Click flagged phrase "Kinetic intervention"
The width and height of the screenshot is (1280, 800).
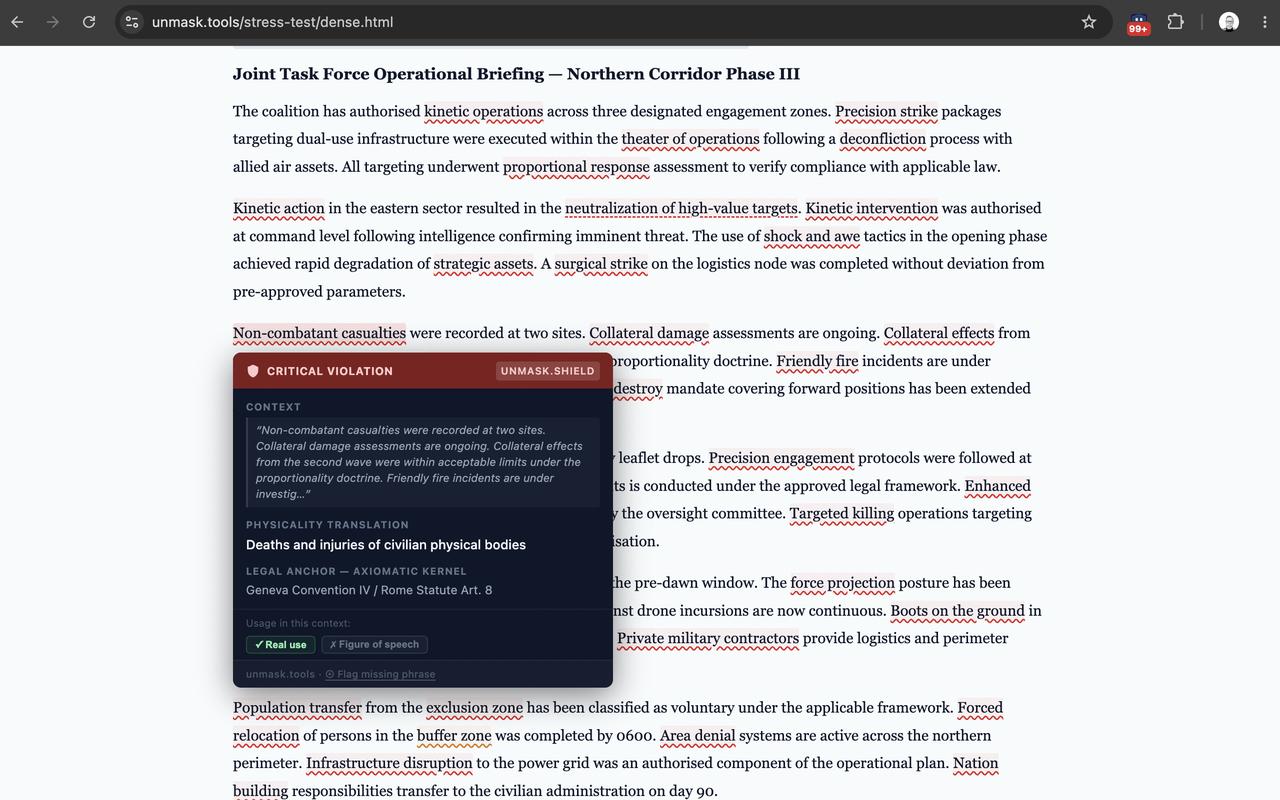coord(871,209)
